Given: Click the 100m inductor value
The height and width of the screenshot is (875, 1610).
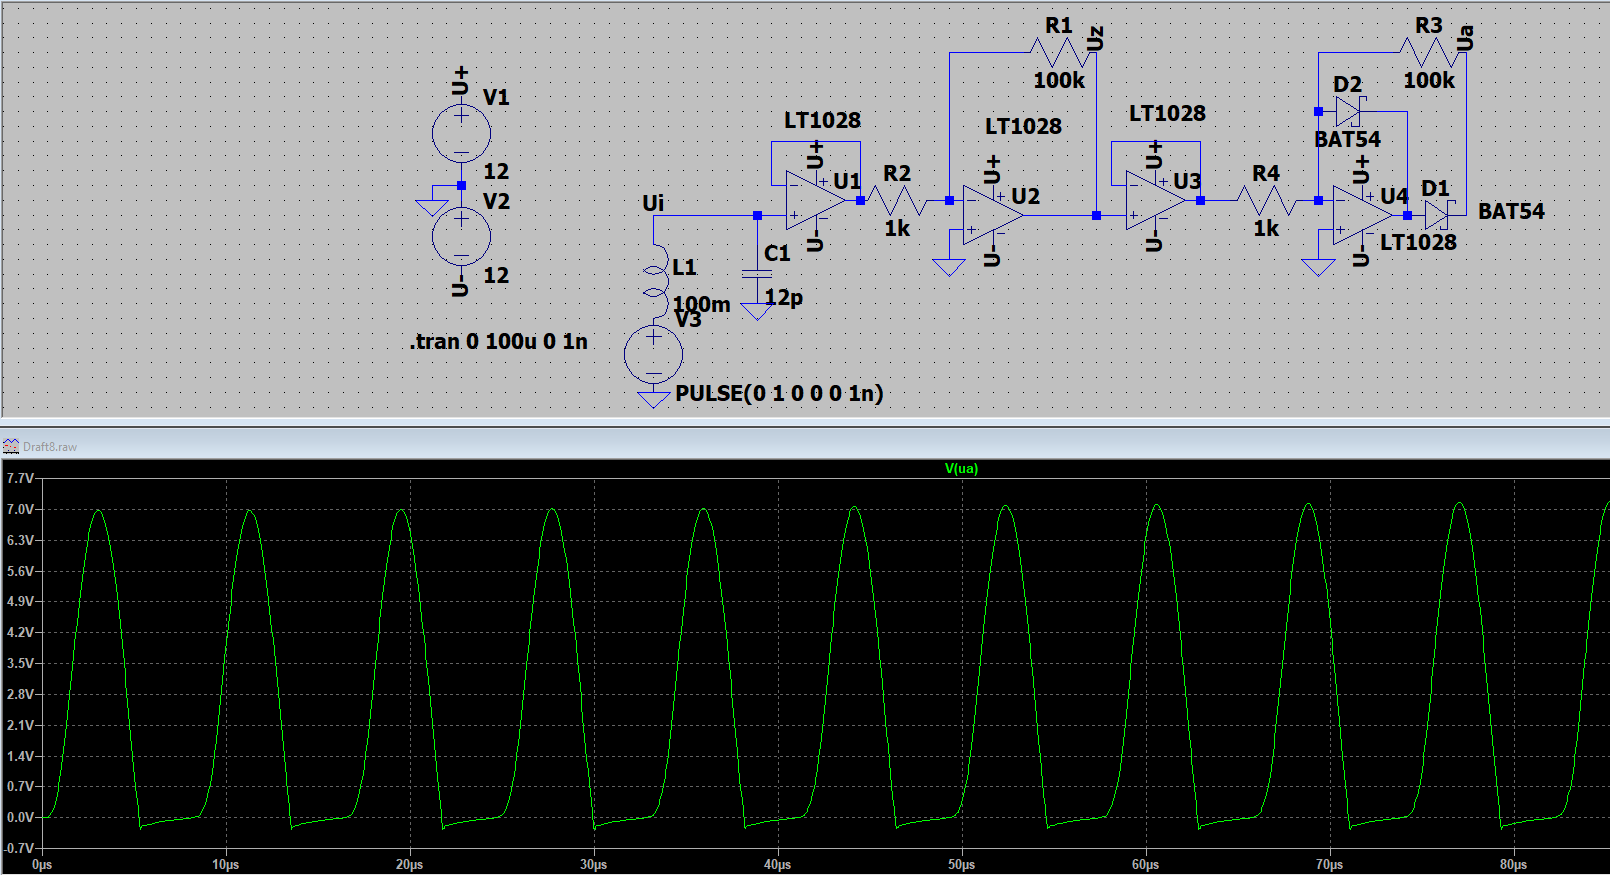Looking at the screenshot, I should [701, 304].
